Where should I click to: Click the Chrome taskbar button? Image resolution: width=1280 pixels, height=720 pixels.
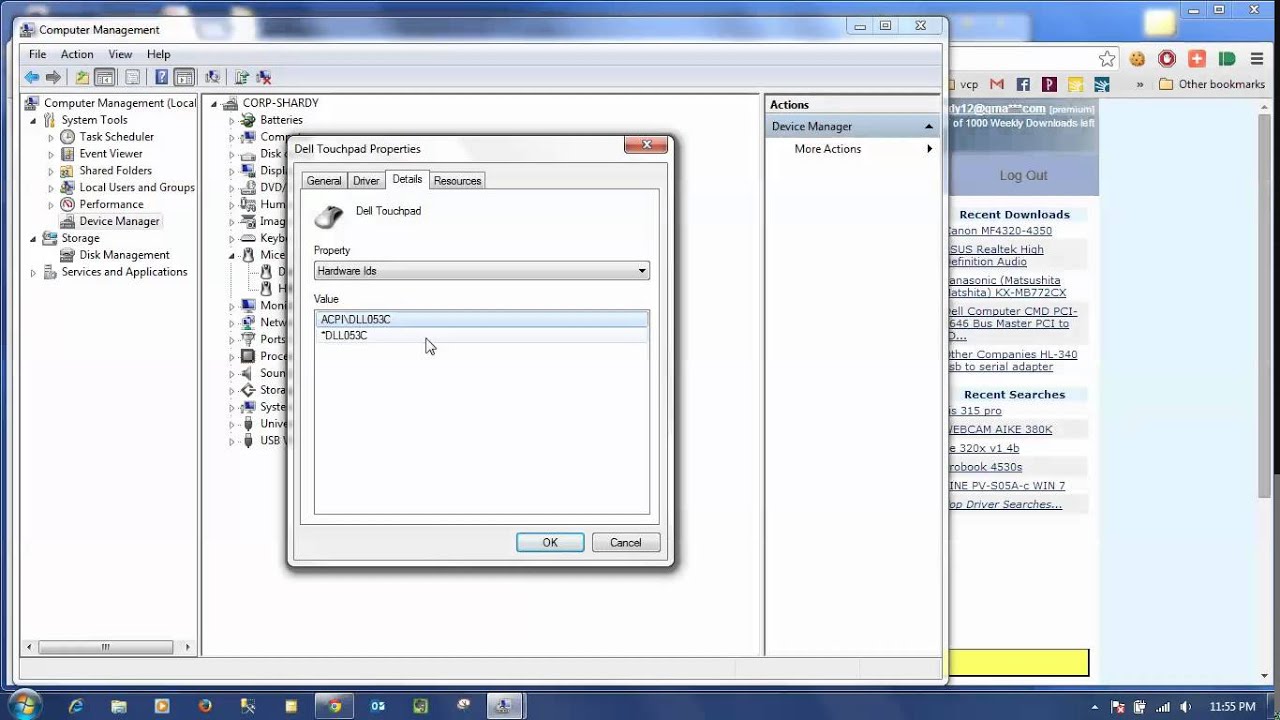[x=335, y=706]
